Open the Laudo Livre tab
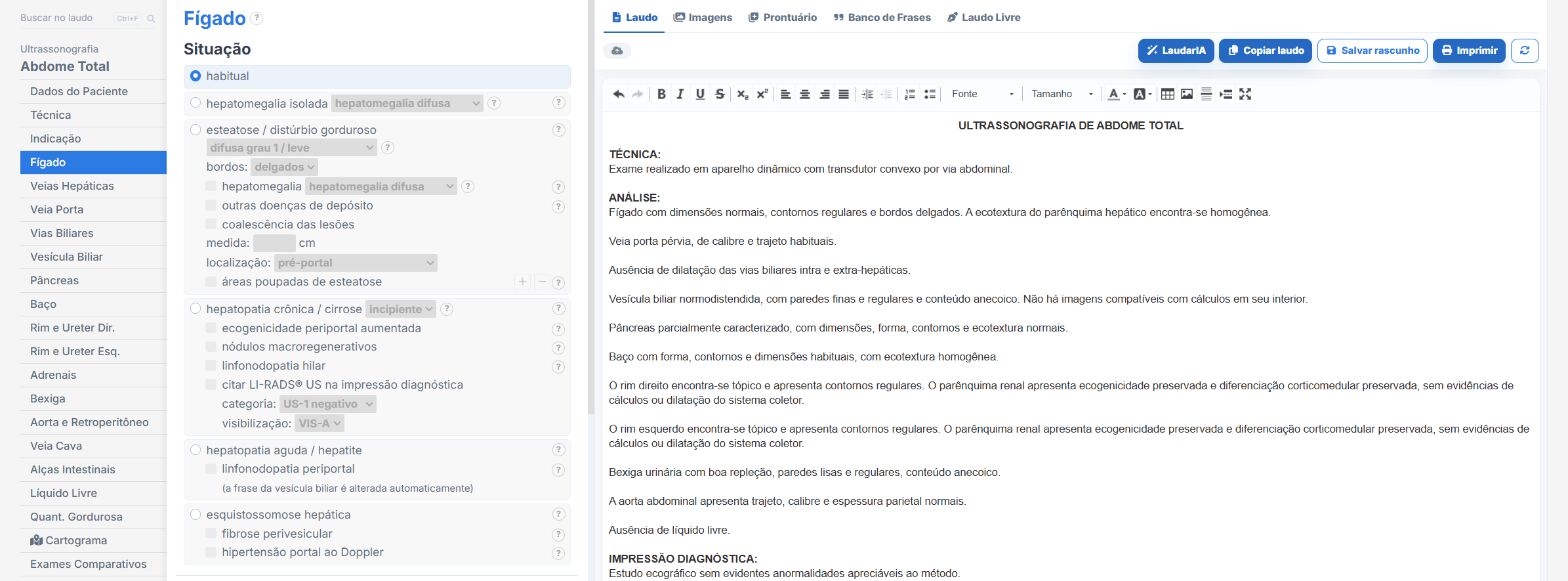The width and height of the screenshot is (1568, 581). tap(984, 17)
